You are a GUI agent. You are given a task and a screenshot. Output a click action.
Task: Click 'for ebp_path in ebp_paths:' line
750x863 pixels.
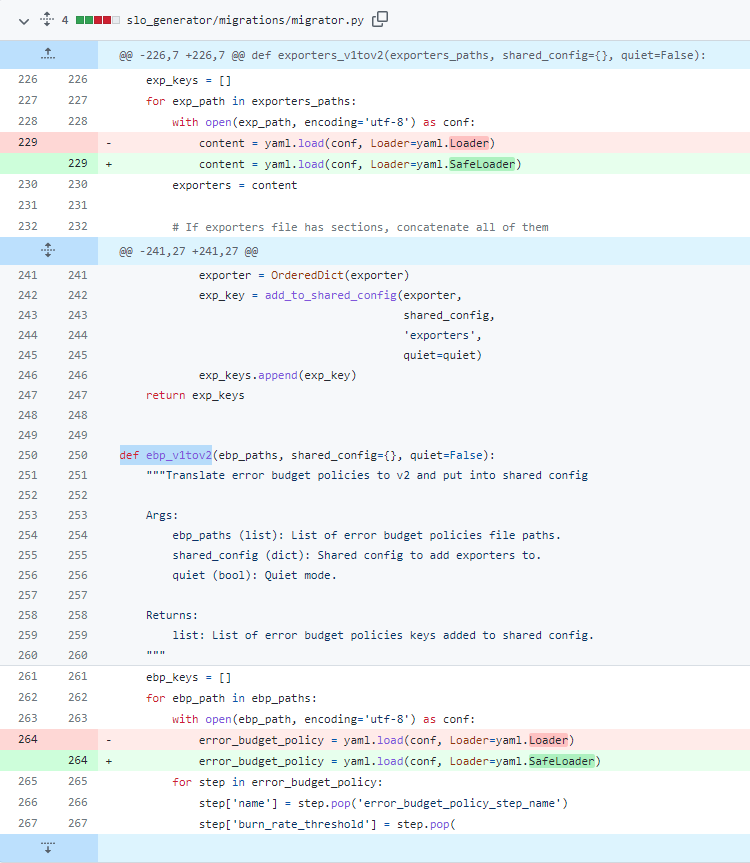pyautogui.click(x=231, y=698)
